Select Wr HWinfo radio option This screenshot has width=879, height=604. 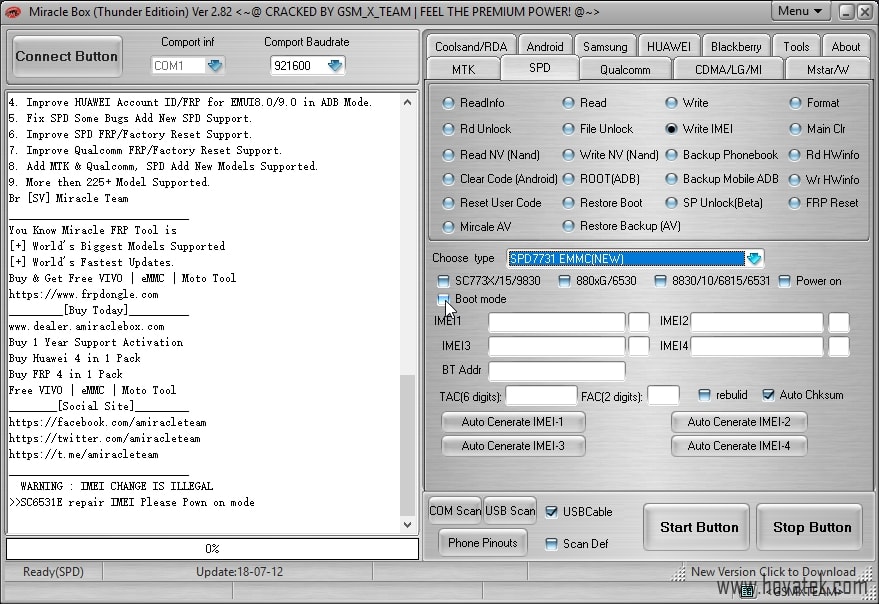794,180
